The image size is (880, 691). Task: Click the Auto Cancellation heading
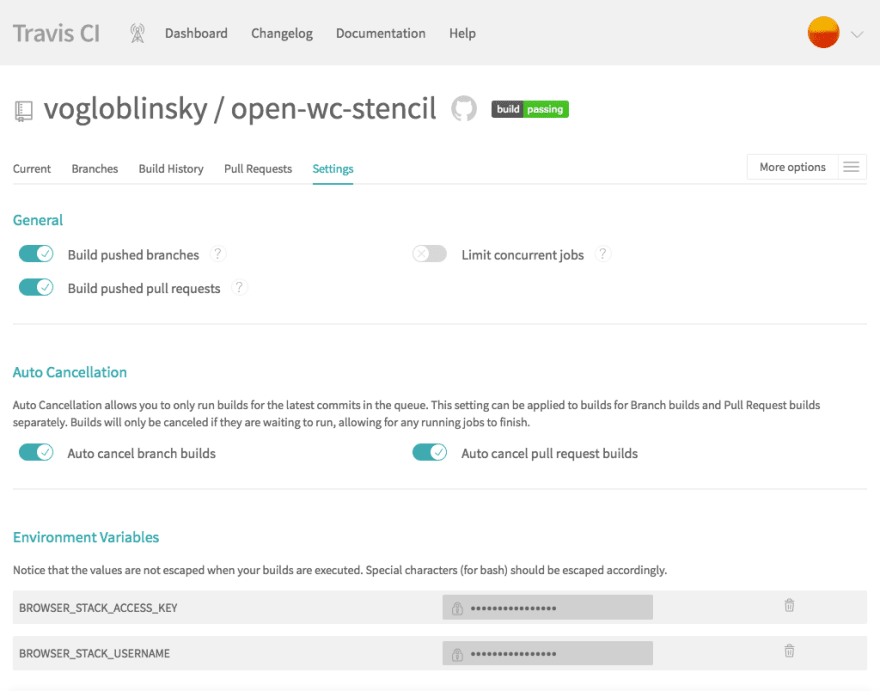click(x=70, y=372)
